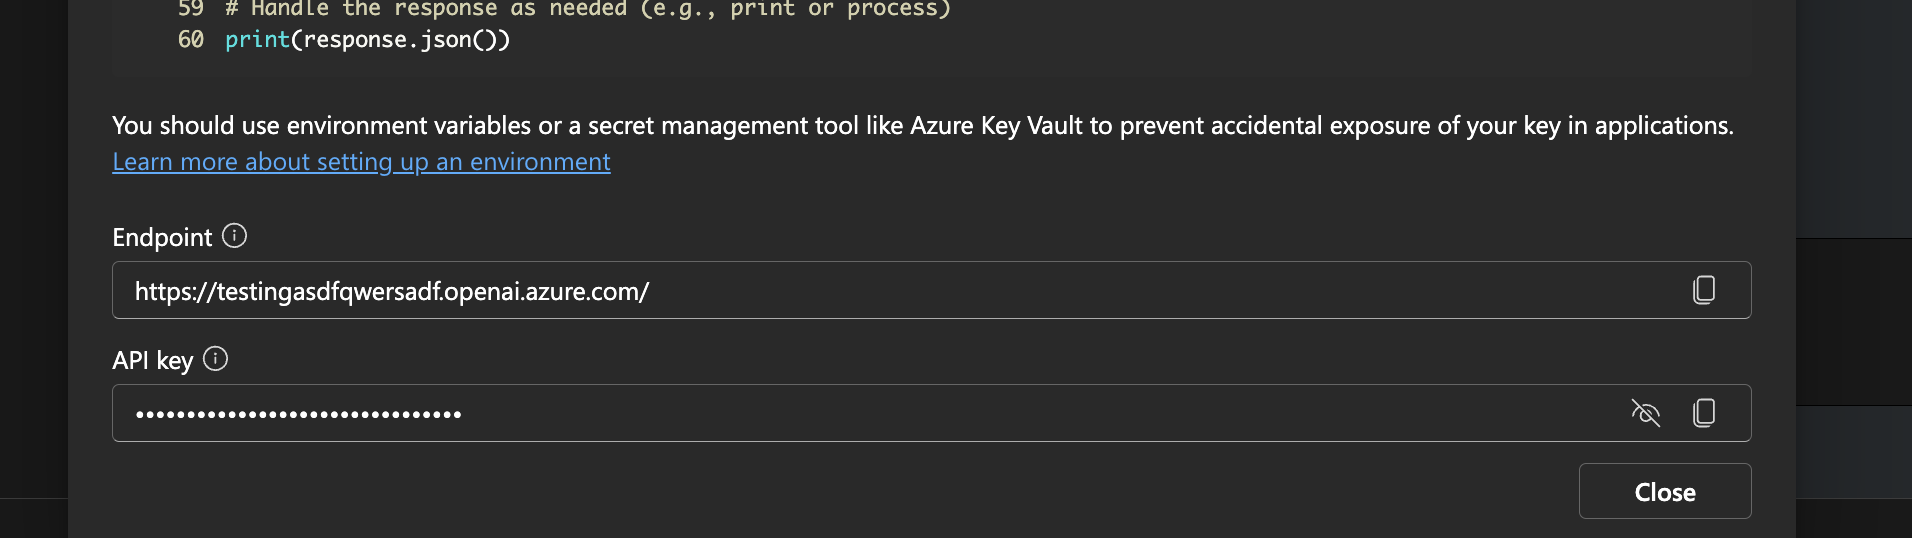This screenshot has width=1912, height=538.
Task: Click the 'print' keyword on line 60
Action: click(x=256, y=40)
